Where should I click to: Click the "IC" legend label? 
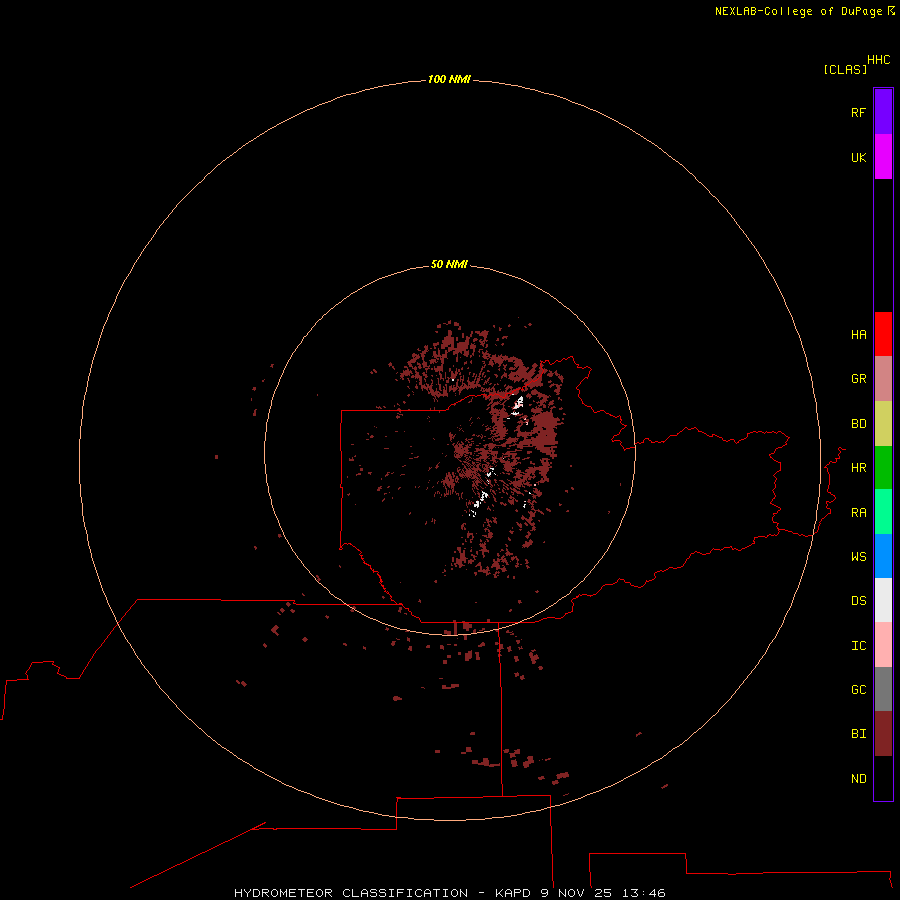pyautogui.click(x=859, y=646)
